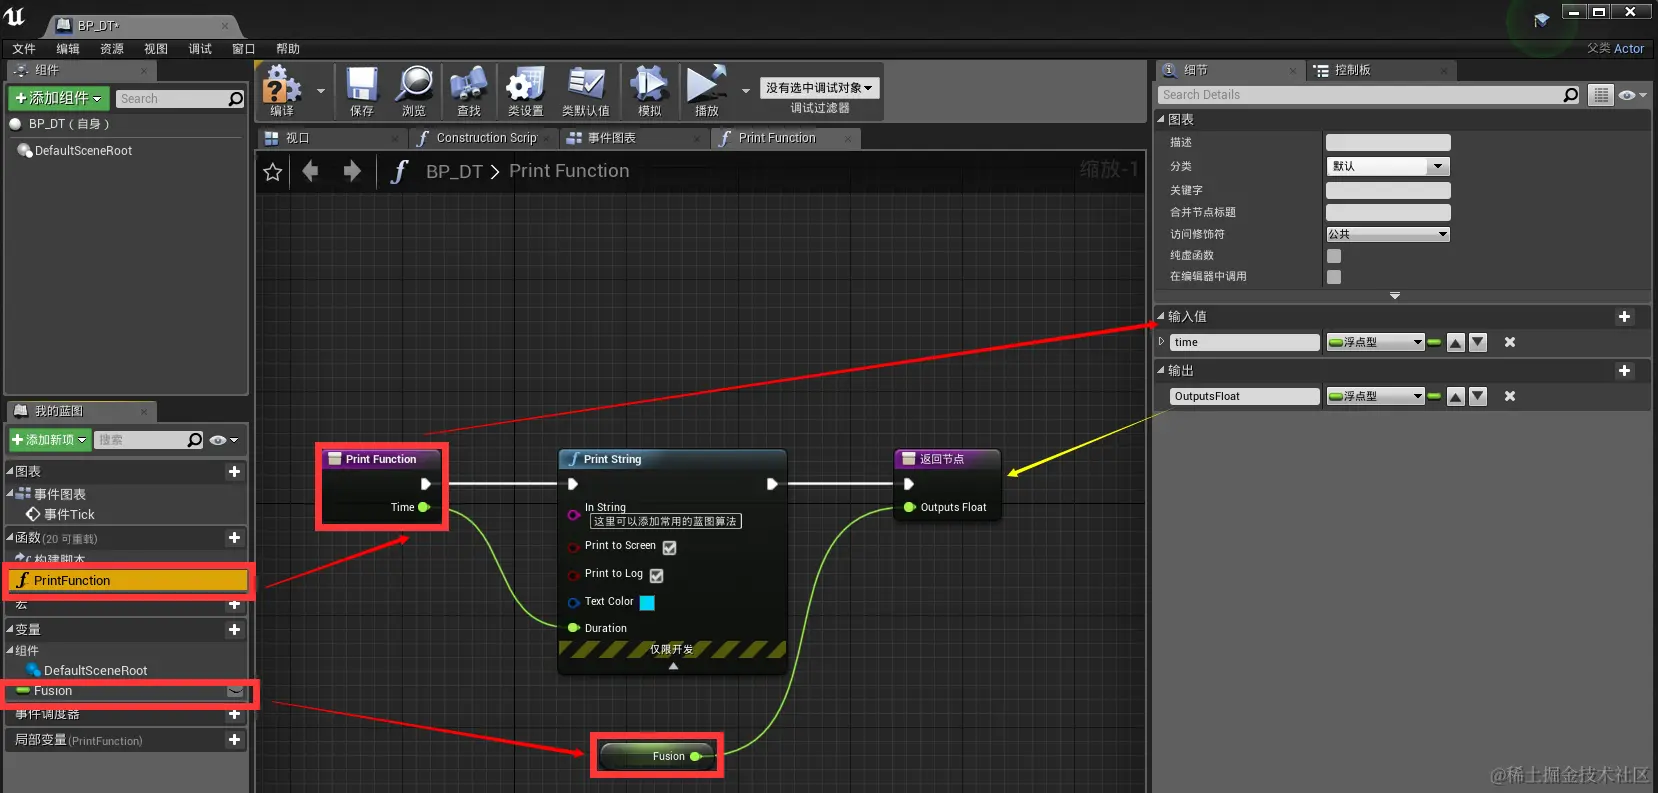Image resolution: width=1658 pixels, height=793 pixels.
Task: Click the Text Color swatch on Print String
Action: [x=647, y=602]
